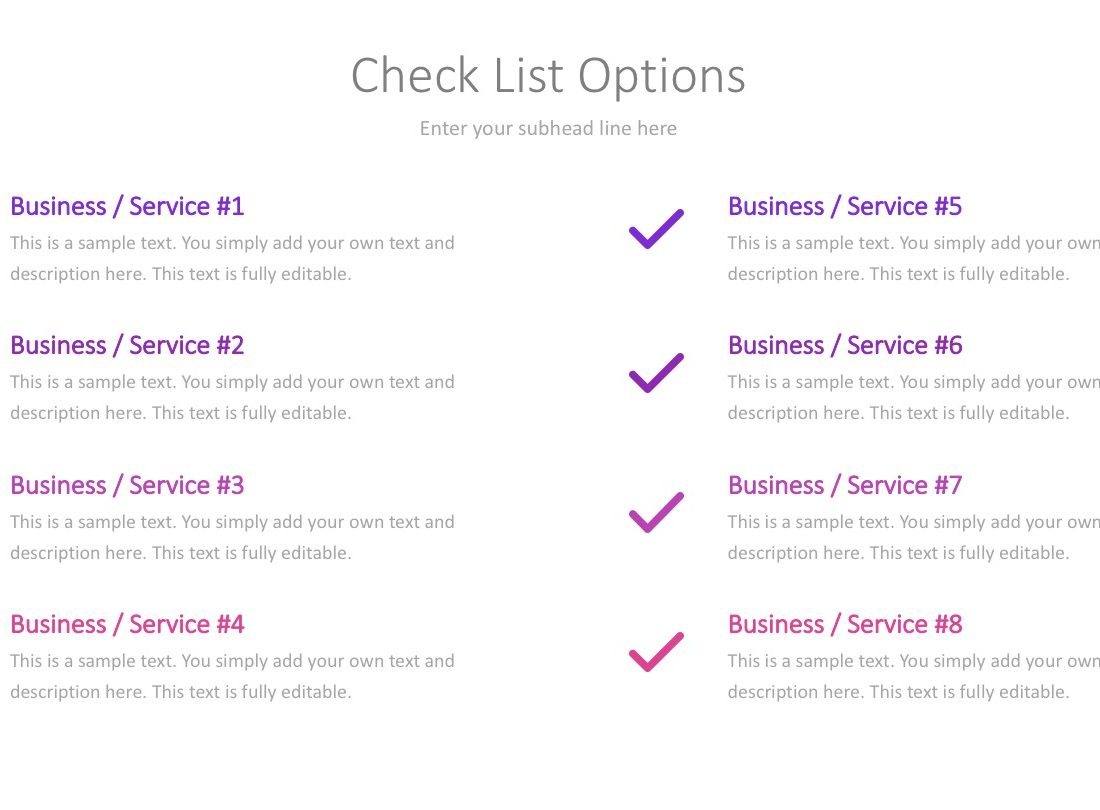Select the Business / Service #3 heading
Image resolution: width=1100 pixels, height=810 pixels.
(x=127, y=485)
